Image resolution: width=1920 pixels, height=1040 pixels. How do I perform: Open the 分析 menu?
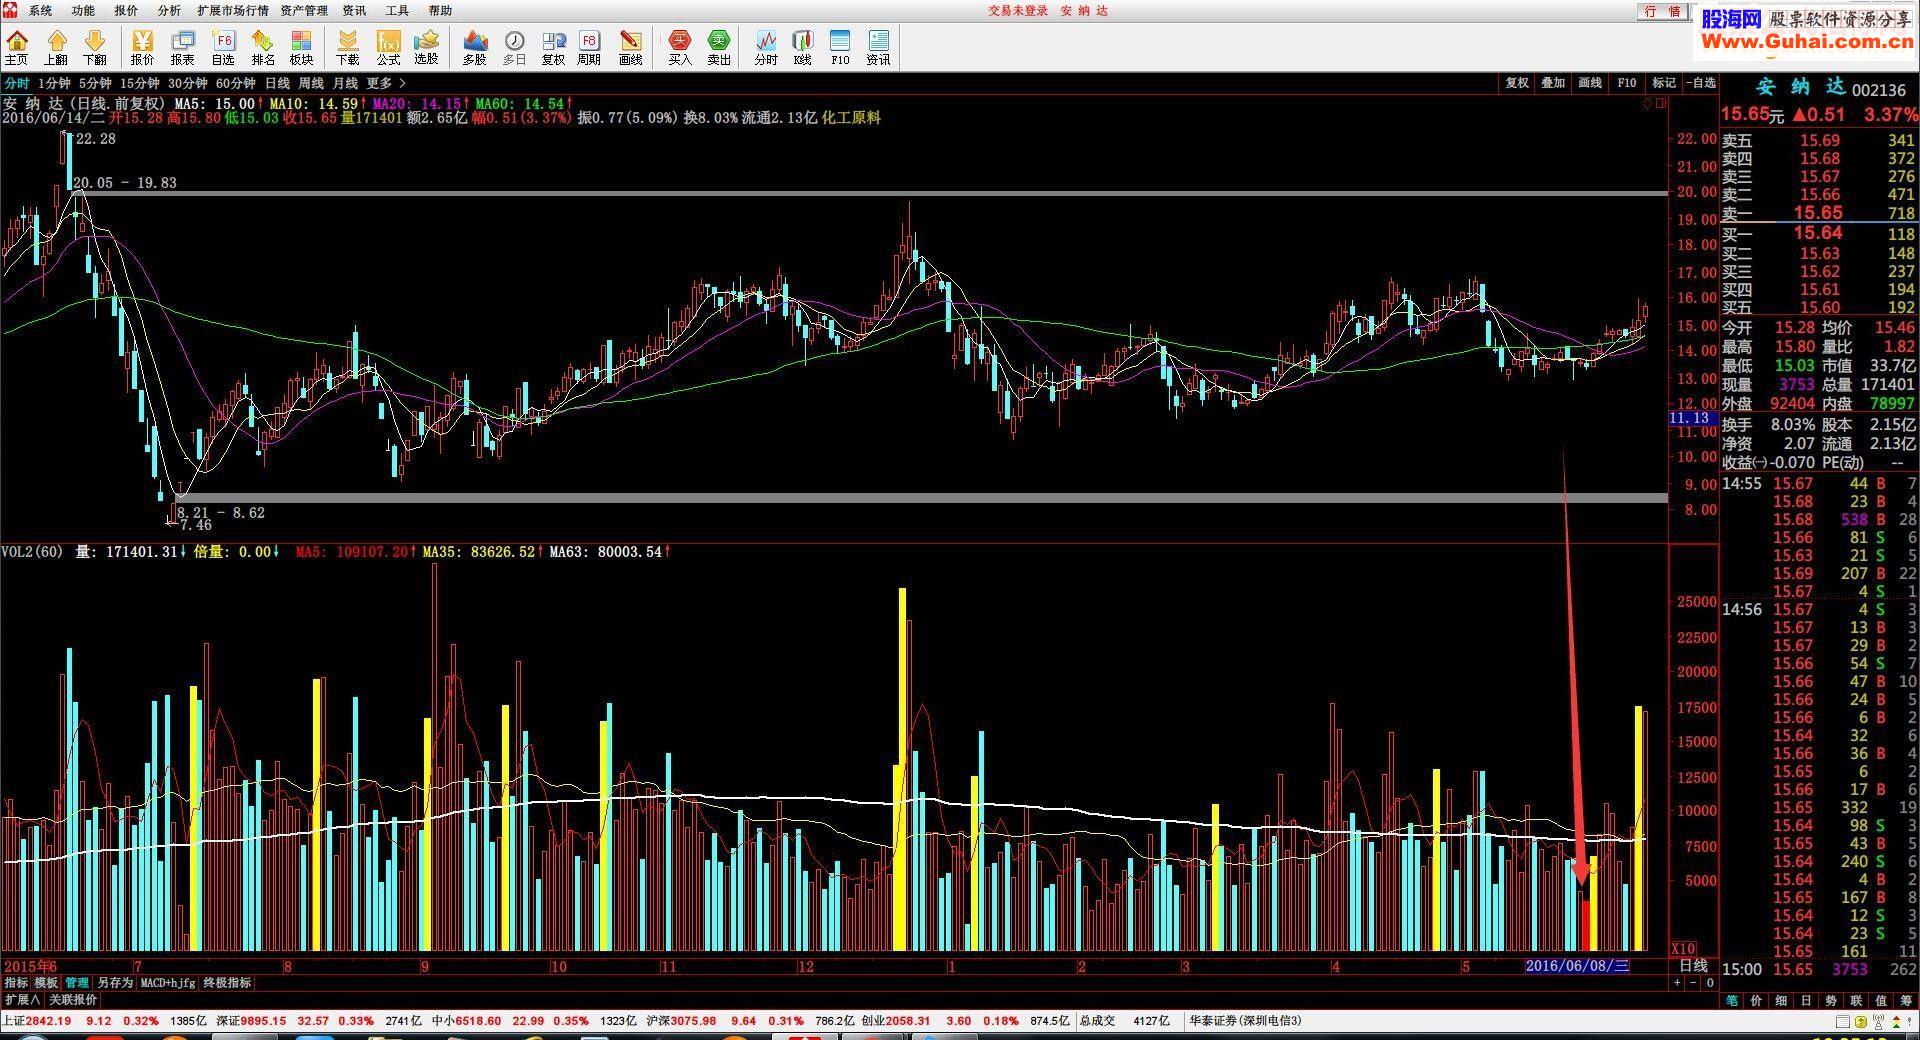point(169,11)
